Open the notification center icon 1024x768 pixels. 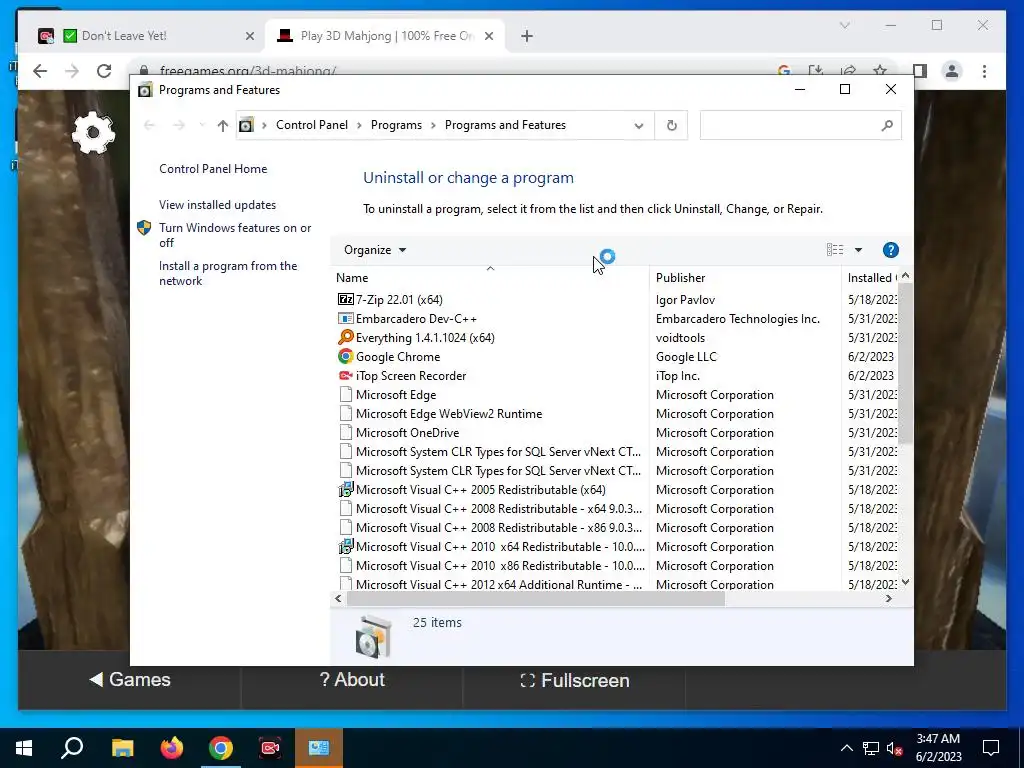(x=991, y=748)
